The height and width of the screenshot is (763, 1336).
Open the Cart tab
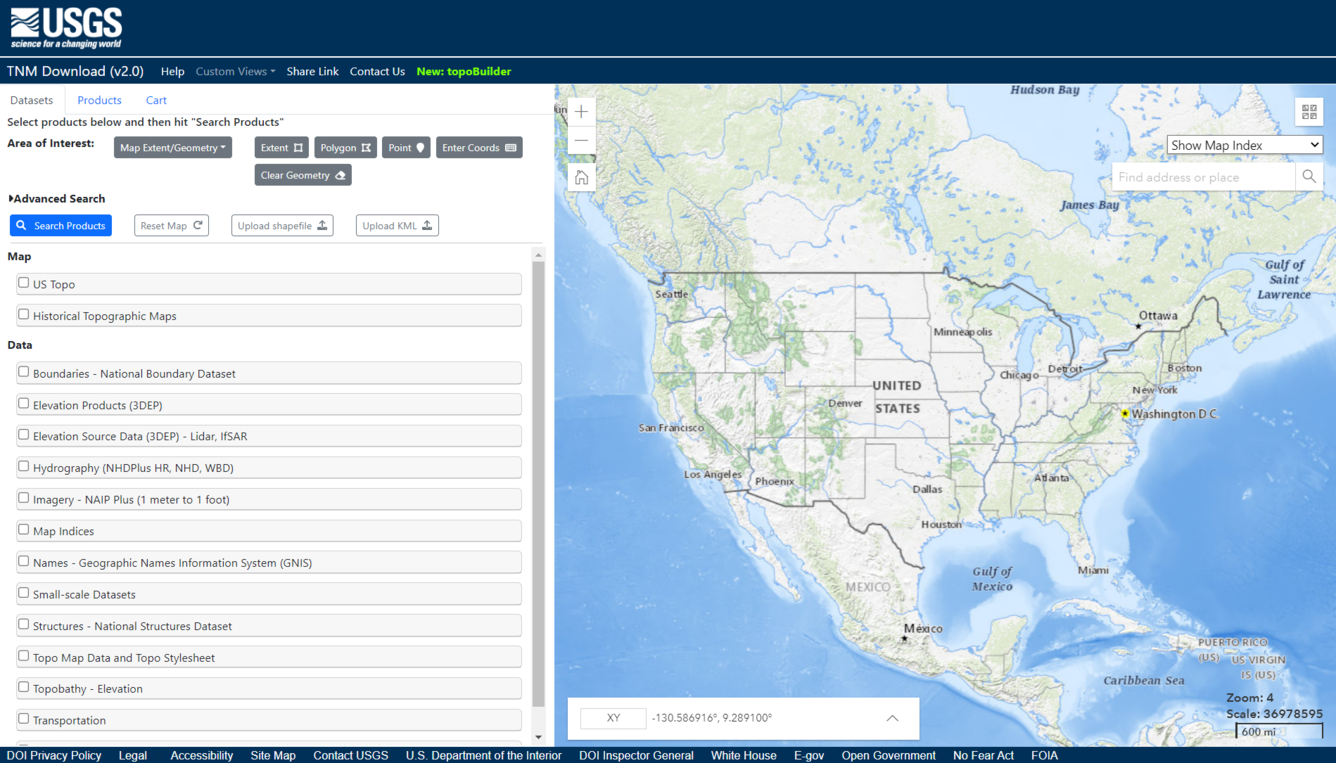click(x=156, y=100)
